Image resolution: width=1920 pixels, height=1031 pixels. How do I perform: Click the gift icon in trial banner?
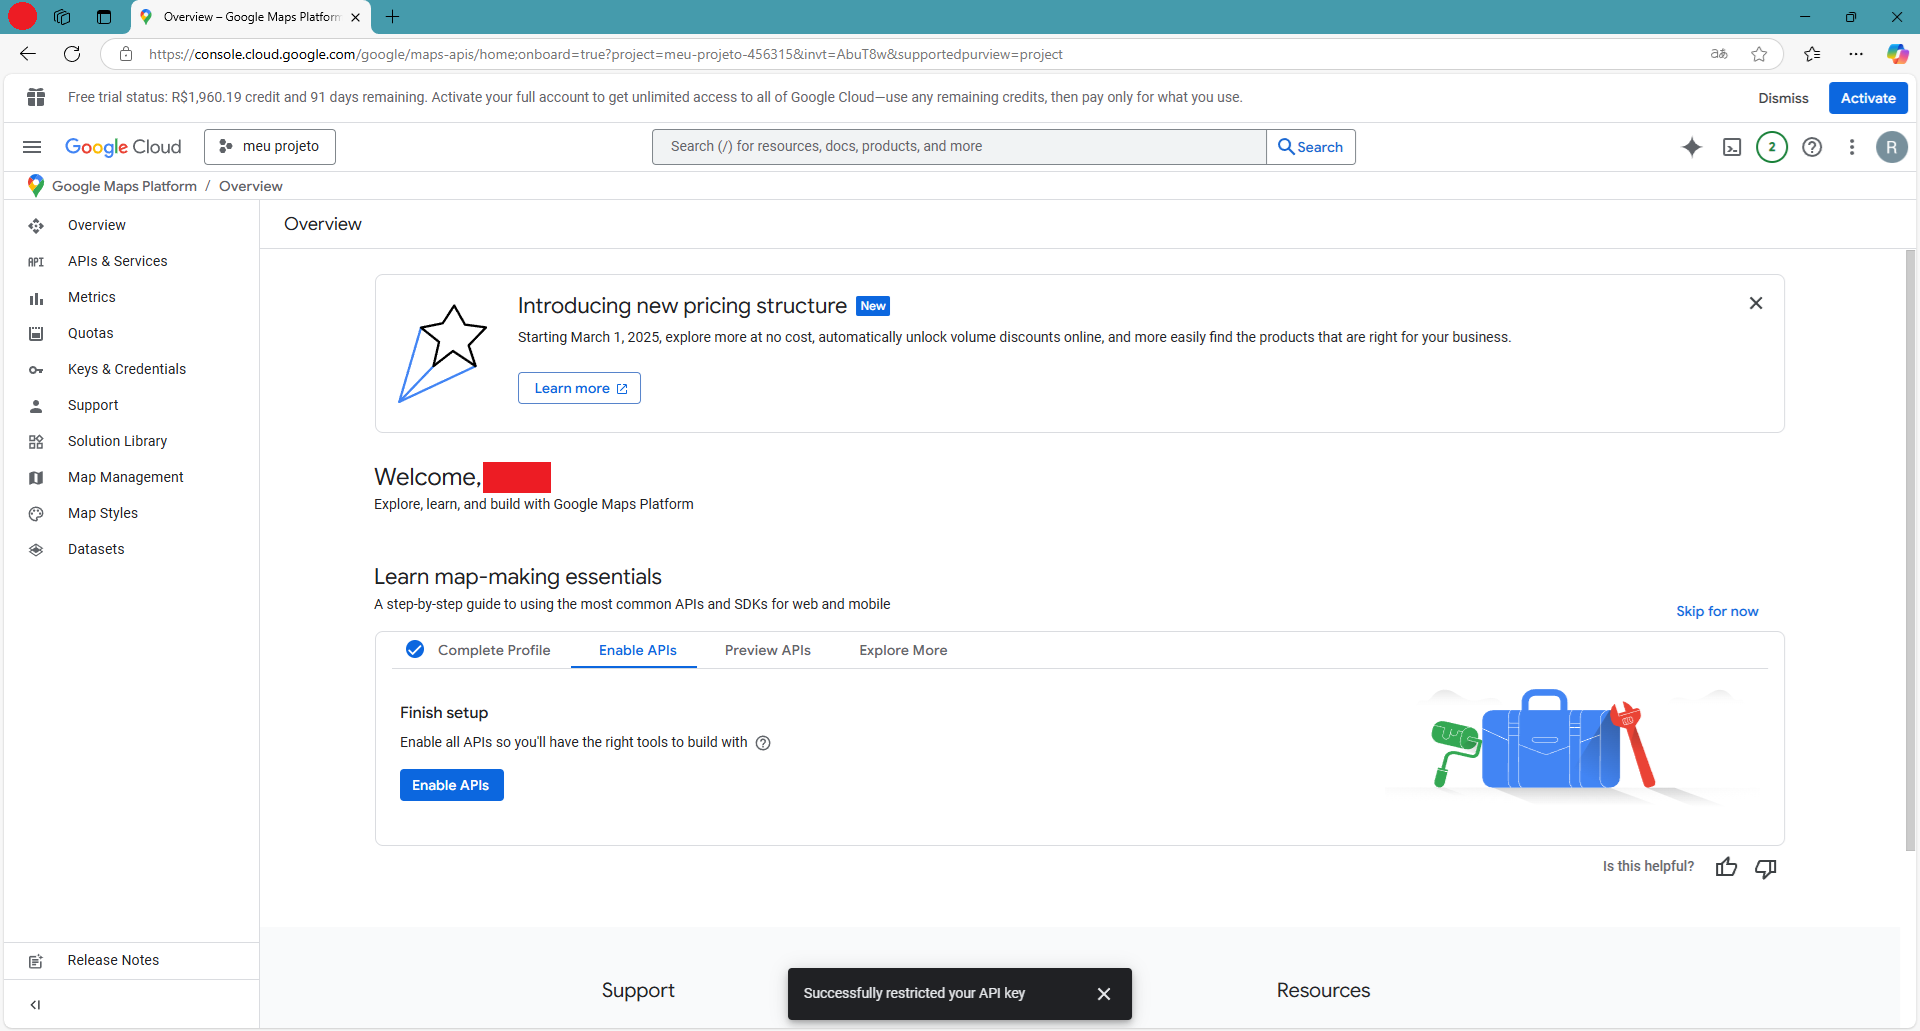[x=36, y=97]
